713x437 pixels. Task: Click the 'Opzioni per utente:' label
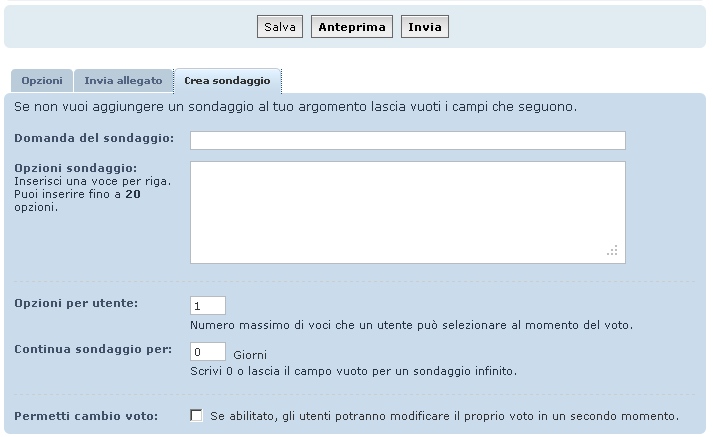tap(76, 302)
